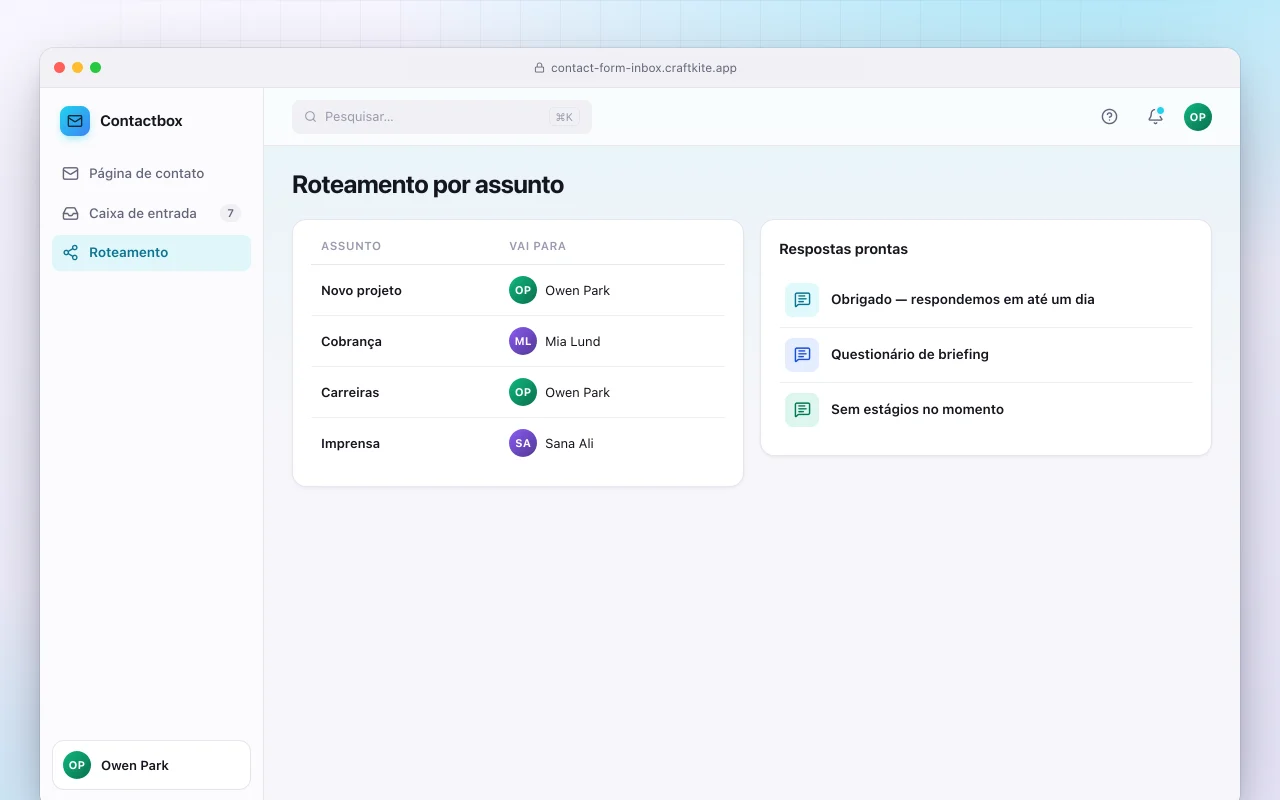Focus the Pesquisar search field
Screen dimensions: 1280x800
tap(442, 117)
